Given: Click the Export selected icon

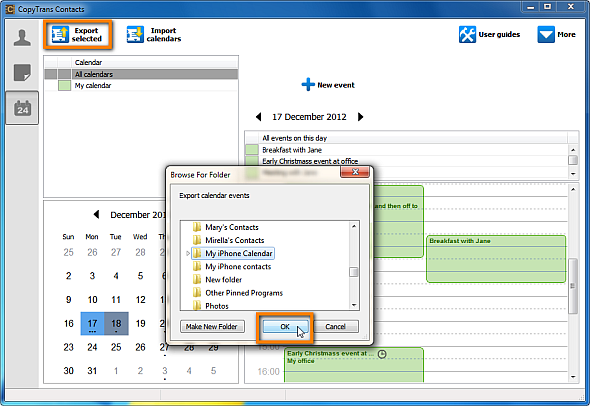Looking at the screenshot, I should coord(60,35).
